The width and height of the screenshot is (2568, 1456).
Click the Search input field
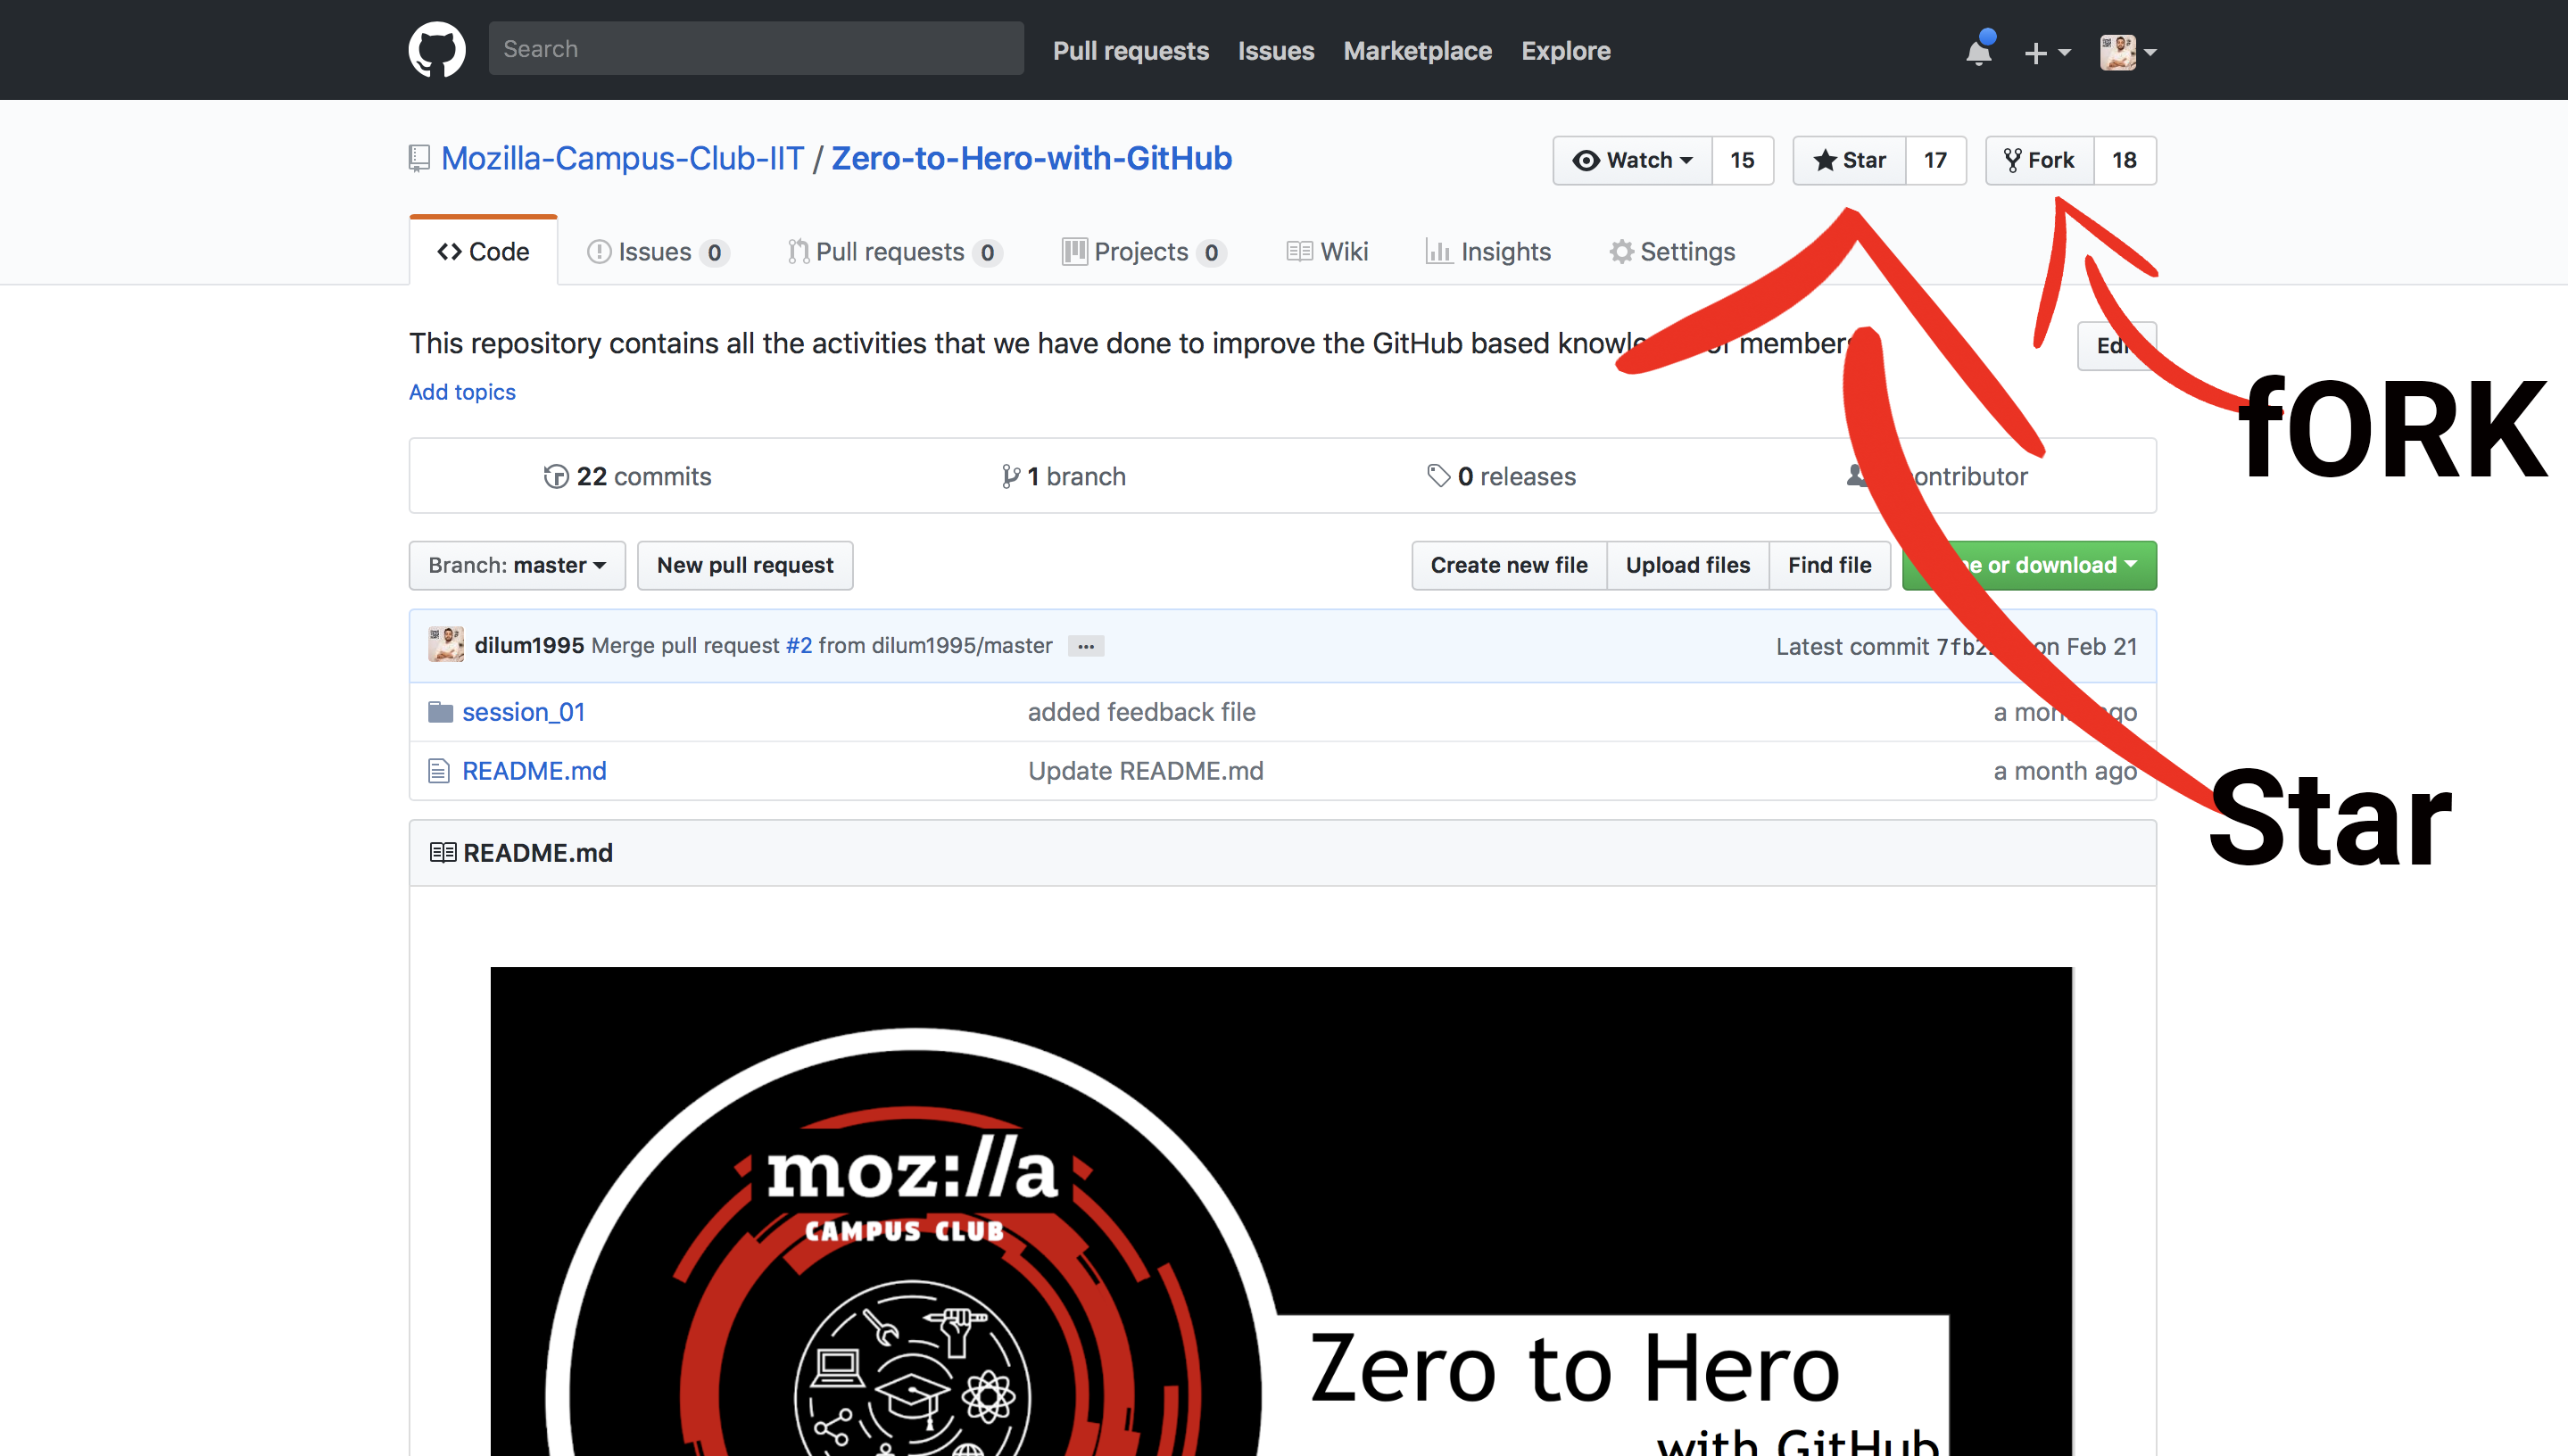(755, 49)
